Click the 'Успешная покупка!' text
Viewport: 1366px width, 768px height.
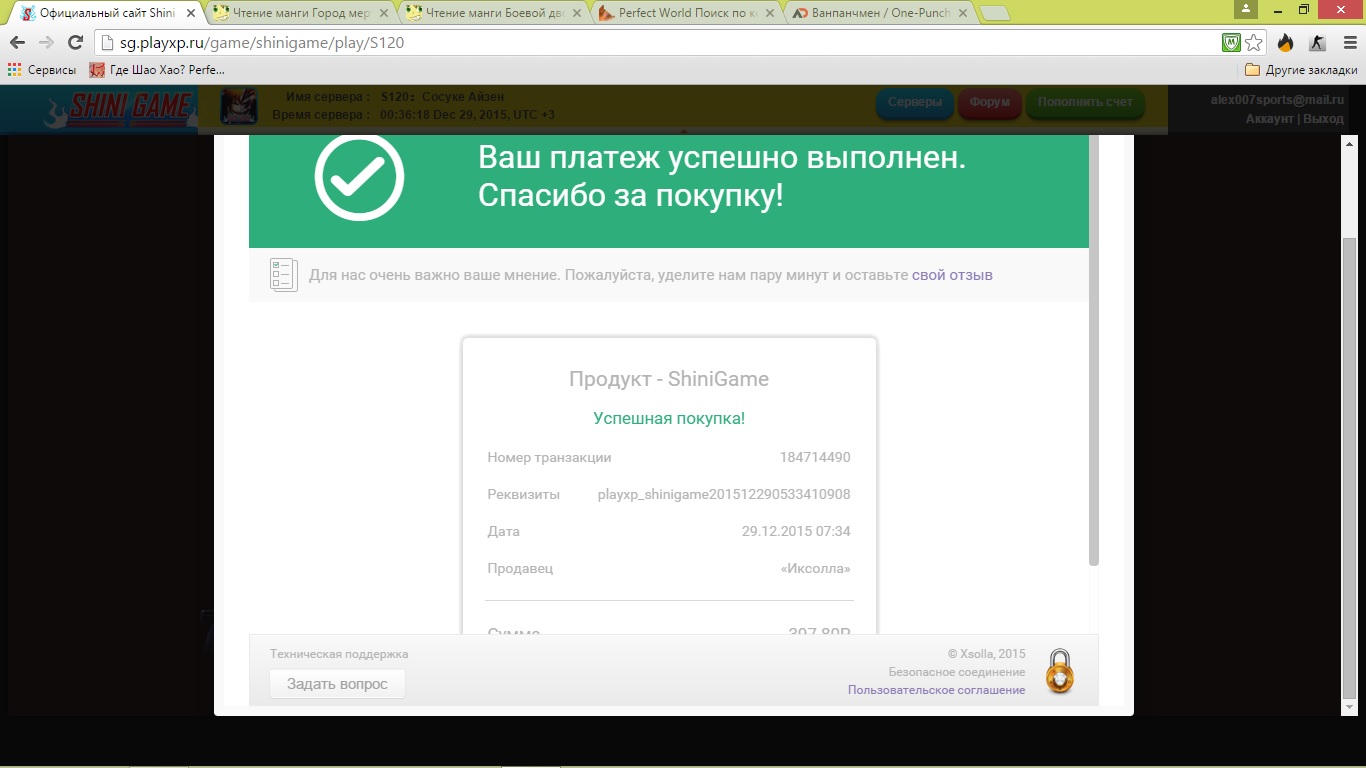[669, 418]
